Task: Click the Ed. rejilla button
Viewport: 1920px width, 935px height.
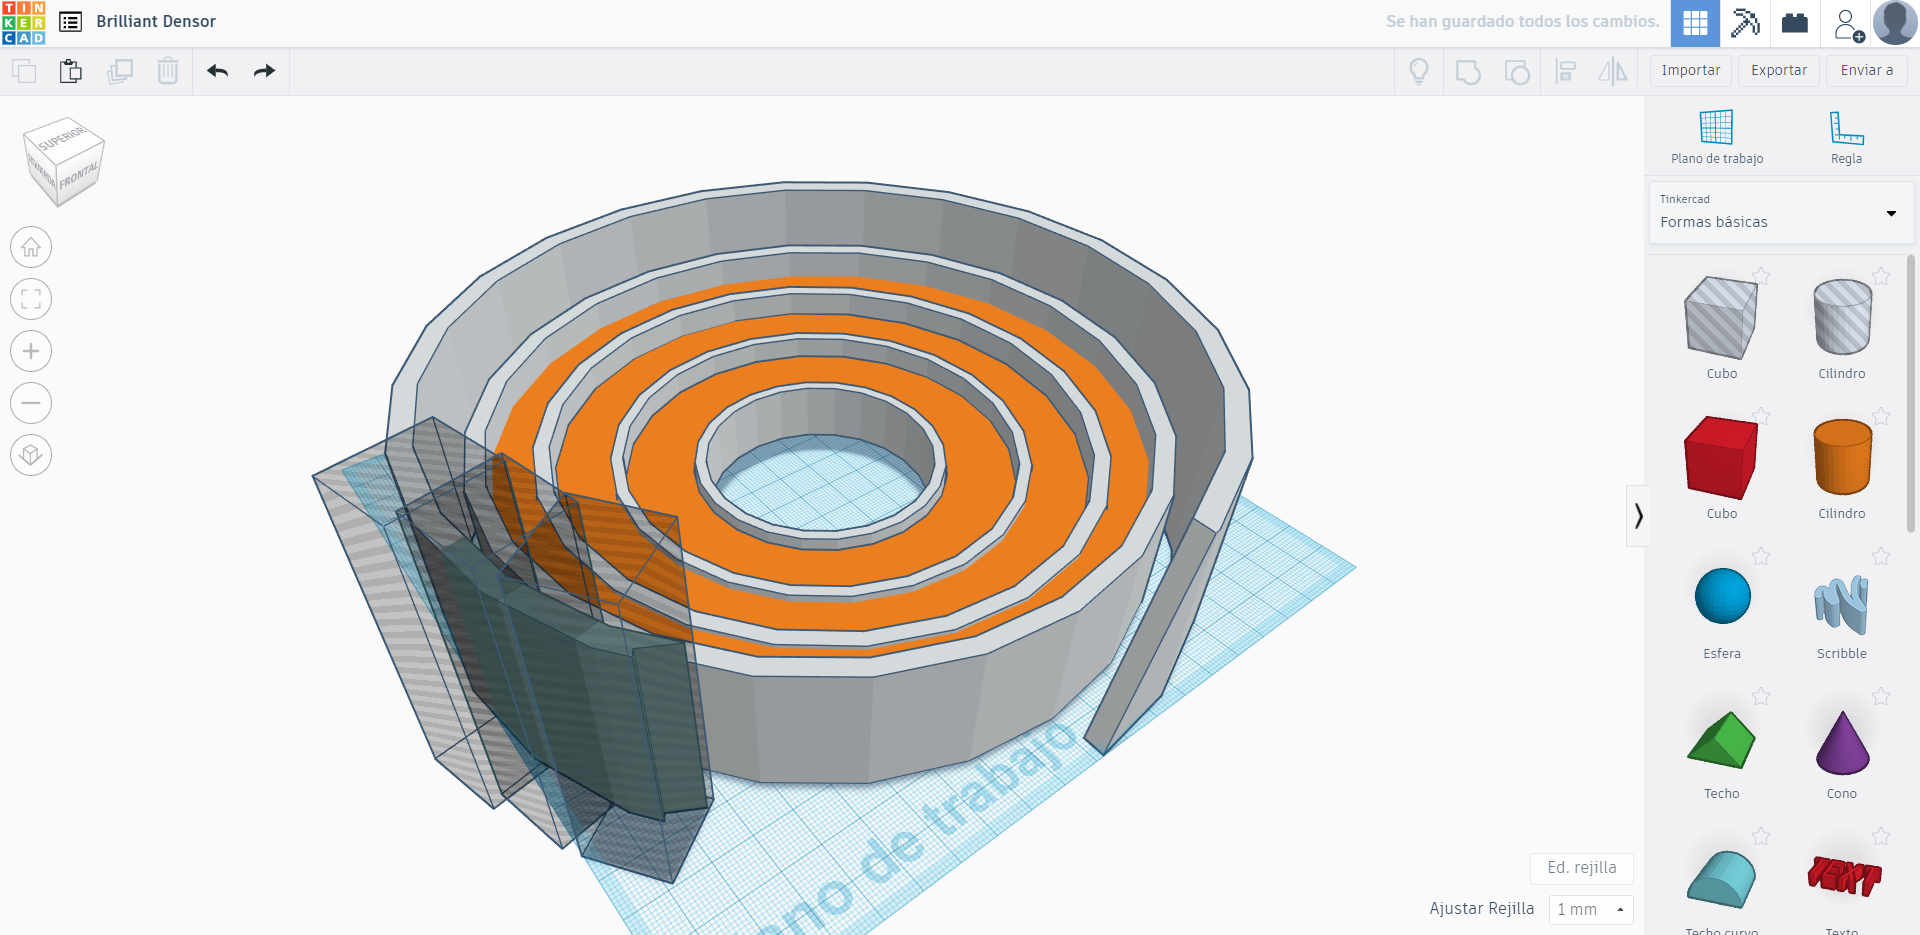Action: pyautogui.click(x=1582, y=868)
